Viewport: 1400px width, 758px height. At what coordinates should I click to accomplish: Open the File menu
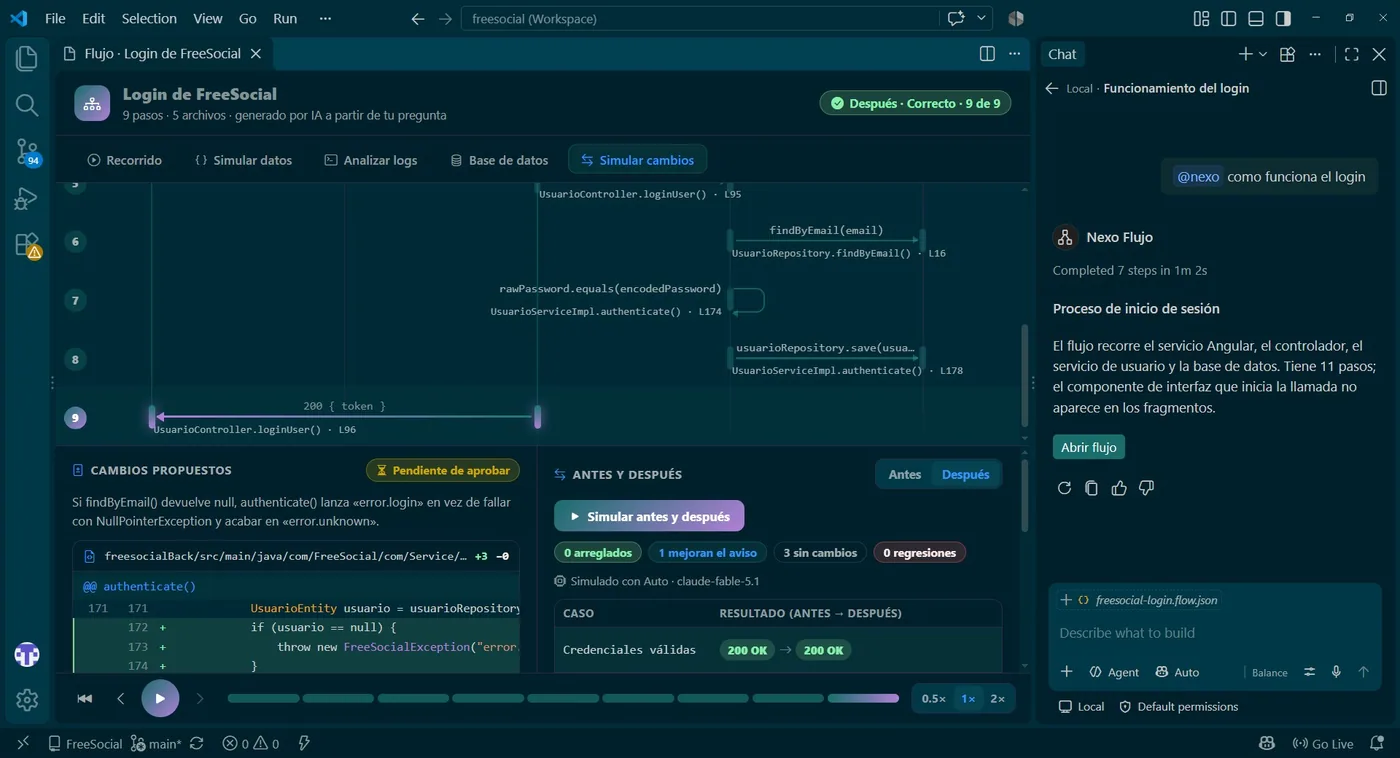click(x=55, y=18)
